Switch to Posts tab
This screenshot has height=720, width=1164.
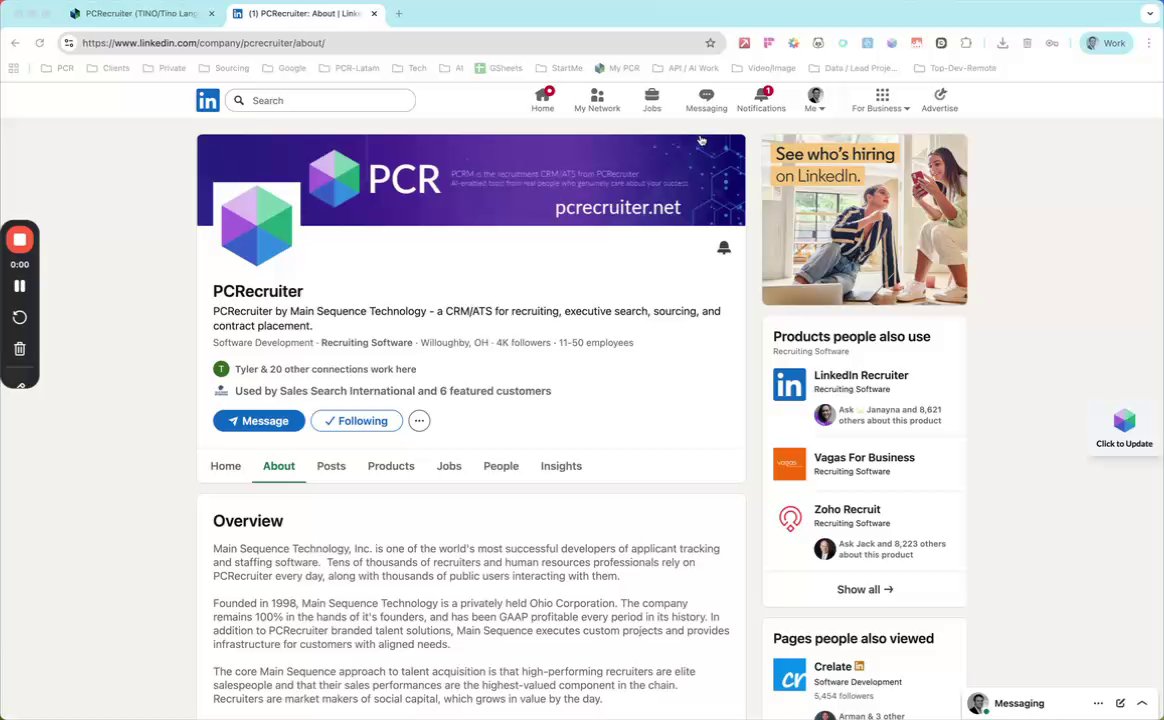click(x=331, y=466)
